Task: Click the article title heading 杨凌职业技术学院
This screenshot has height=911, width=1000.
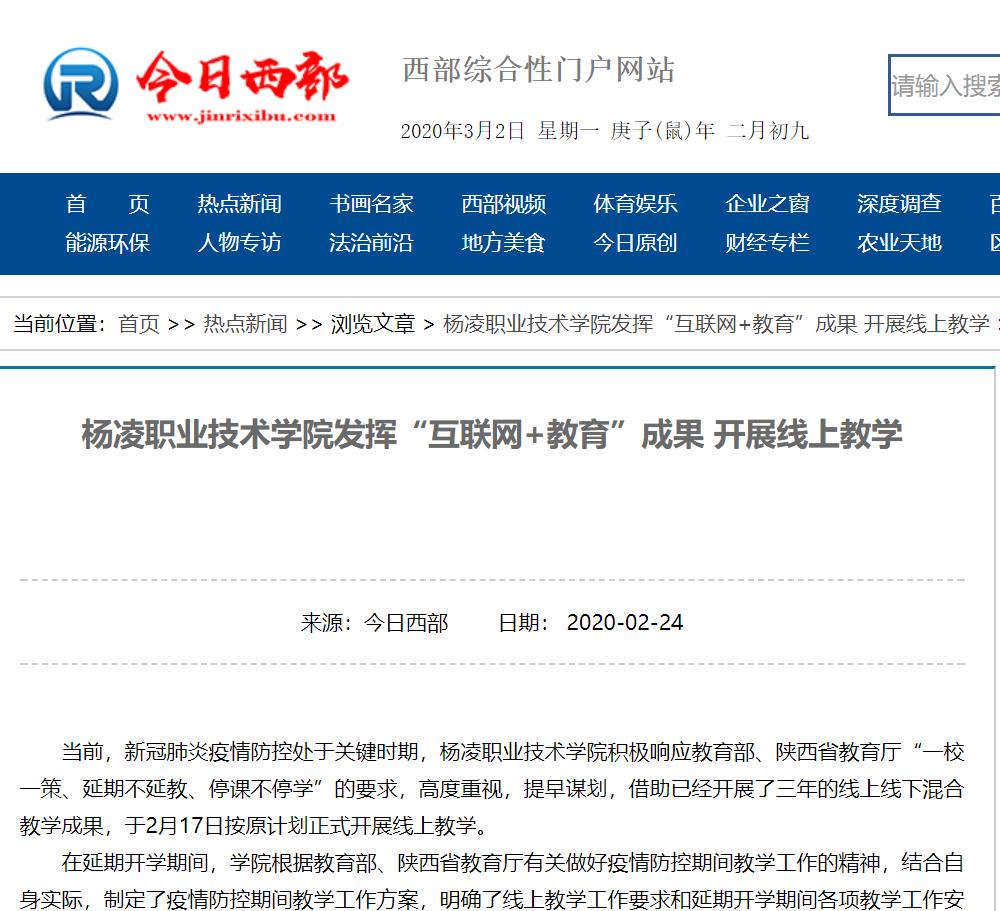Action: 491,435
